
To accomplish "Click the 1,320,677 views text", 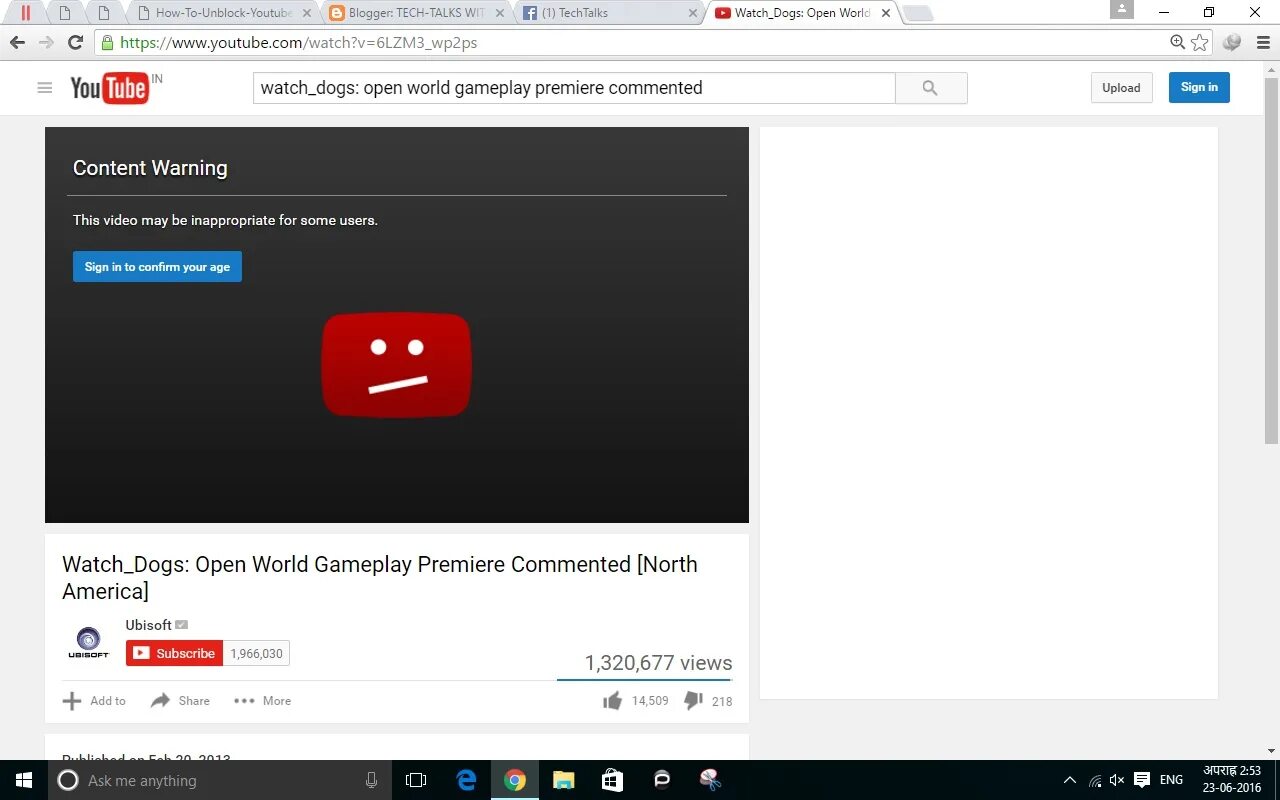I will click(x=658, y=663).
